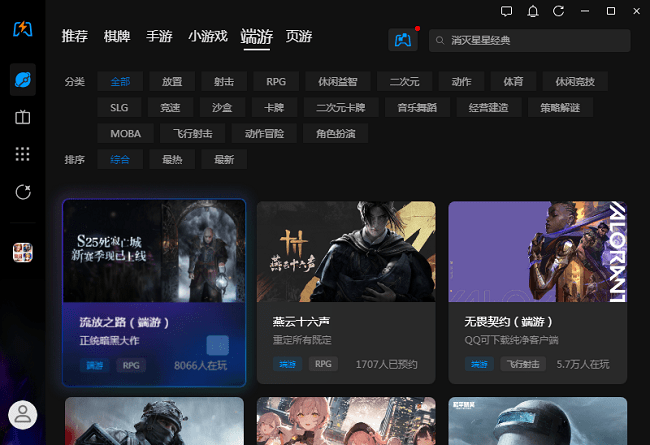The height and width of the screenshot is (445, 650).
Task: Open the gamepad icon with red dot
Action: pyautogui.click(x=402, y=40)
